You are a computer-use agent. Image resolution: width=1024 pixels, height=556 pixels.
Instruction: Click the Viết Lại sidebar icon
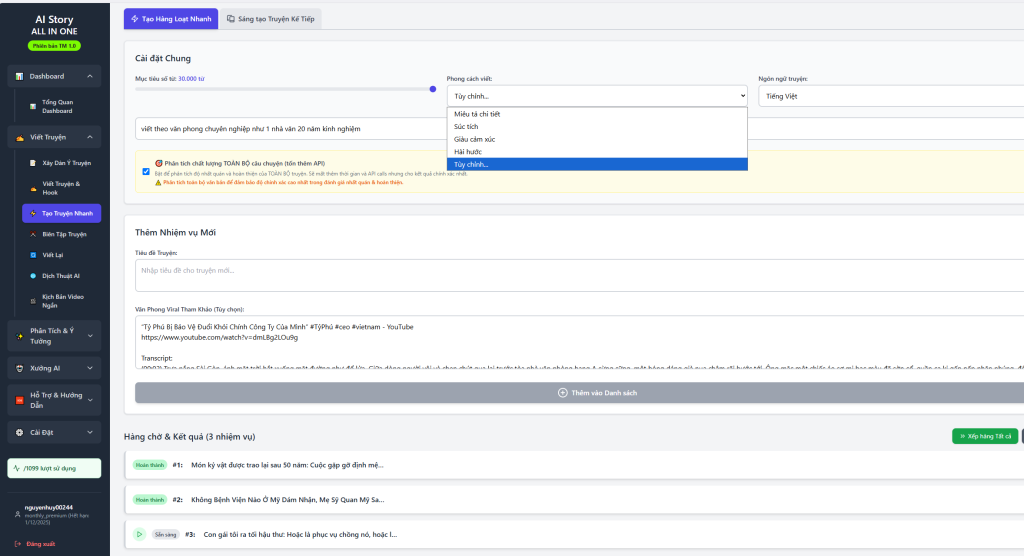tap(32, 255)
